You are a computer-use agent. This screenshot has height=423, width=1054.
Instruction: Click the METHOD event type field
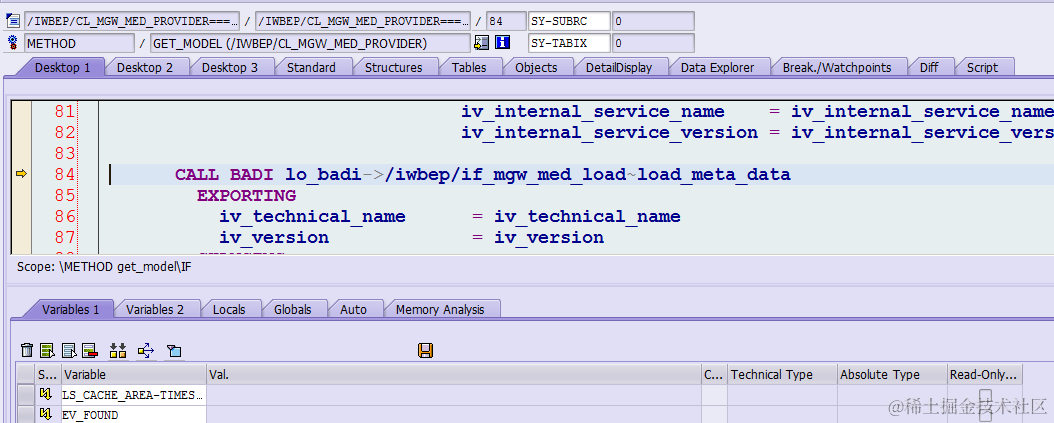click(79, 44)
